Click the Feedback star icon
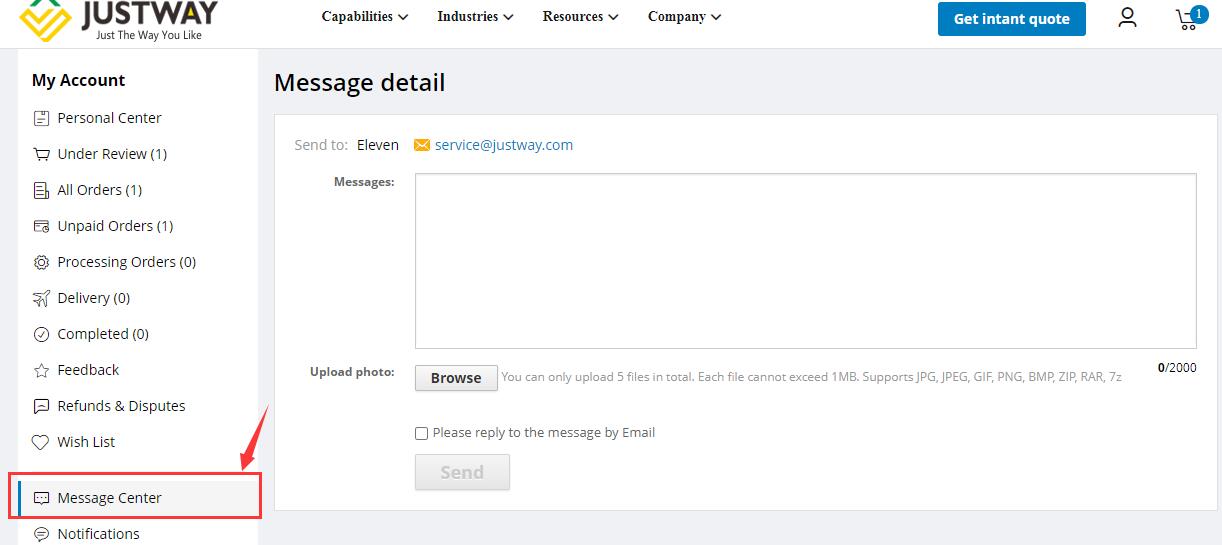 [x=41, y=370]
